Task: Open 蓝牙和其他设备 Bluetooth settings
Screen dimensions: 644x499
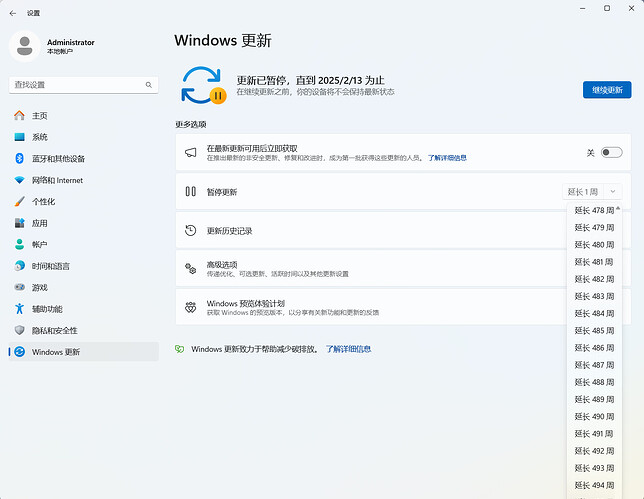Action: pos(83,159)
